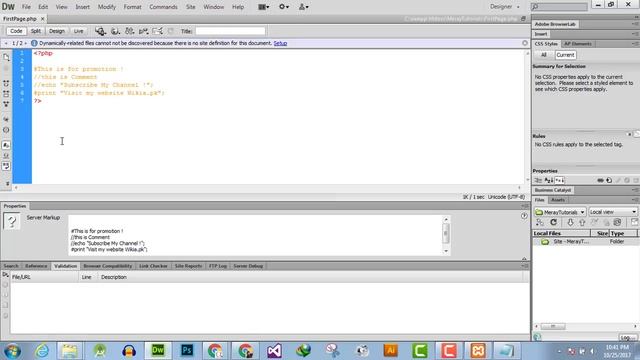Click the Validate play icon in Results panel

pyautogui.click(x=5, y=275)
